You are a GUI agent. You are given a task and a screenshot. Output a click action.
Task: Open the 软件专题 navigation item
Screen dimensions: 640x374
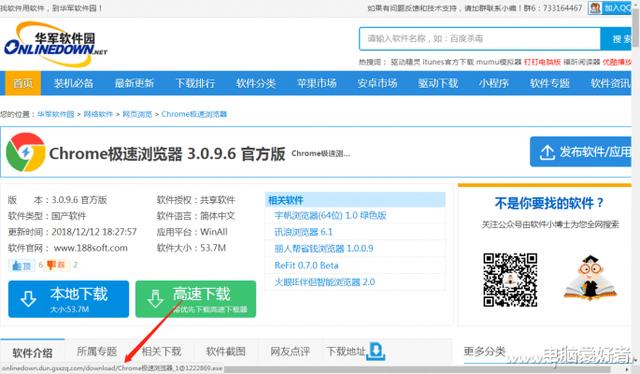click(550, 83)
